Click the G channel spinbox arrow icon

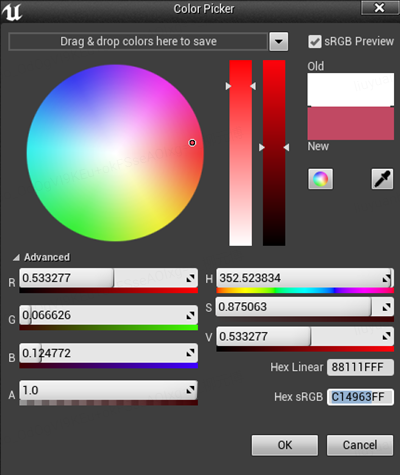(x=190, y=315)
